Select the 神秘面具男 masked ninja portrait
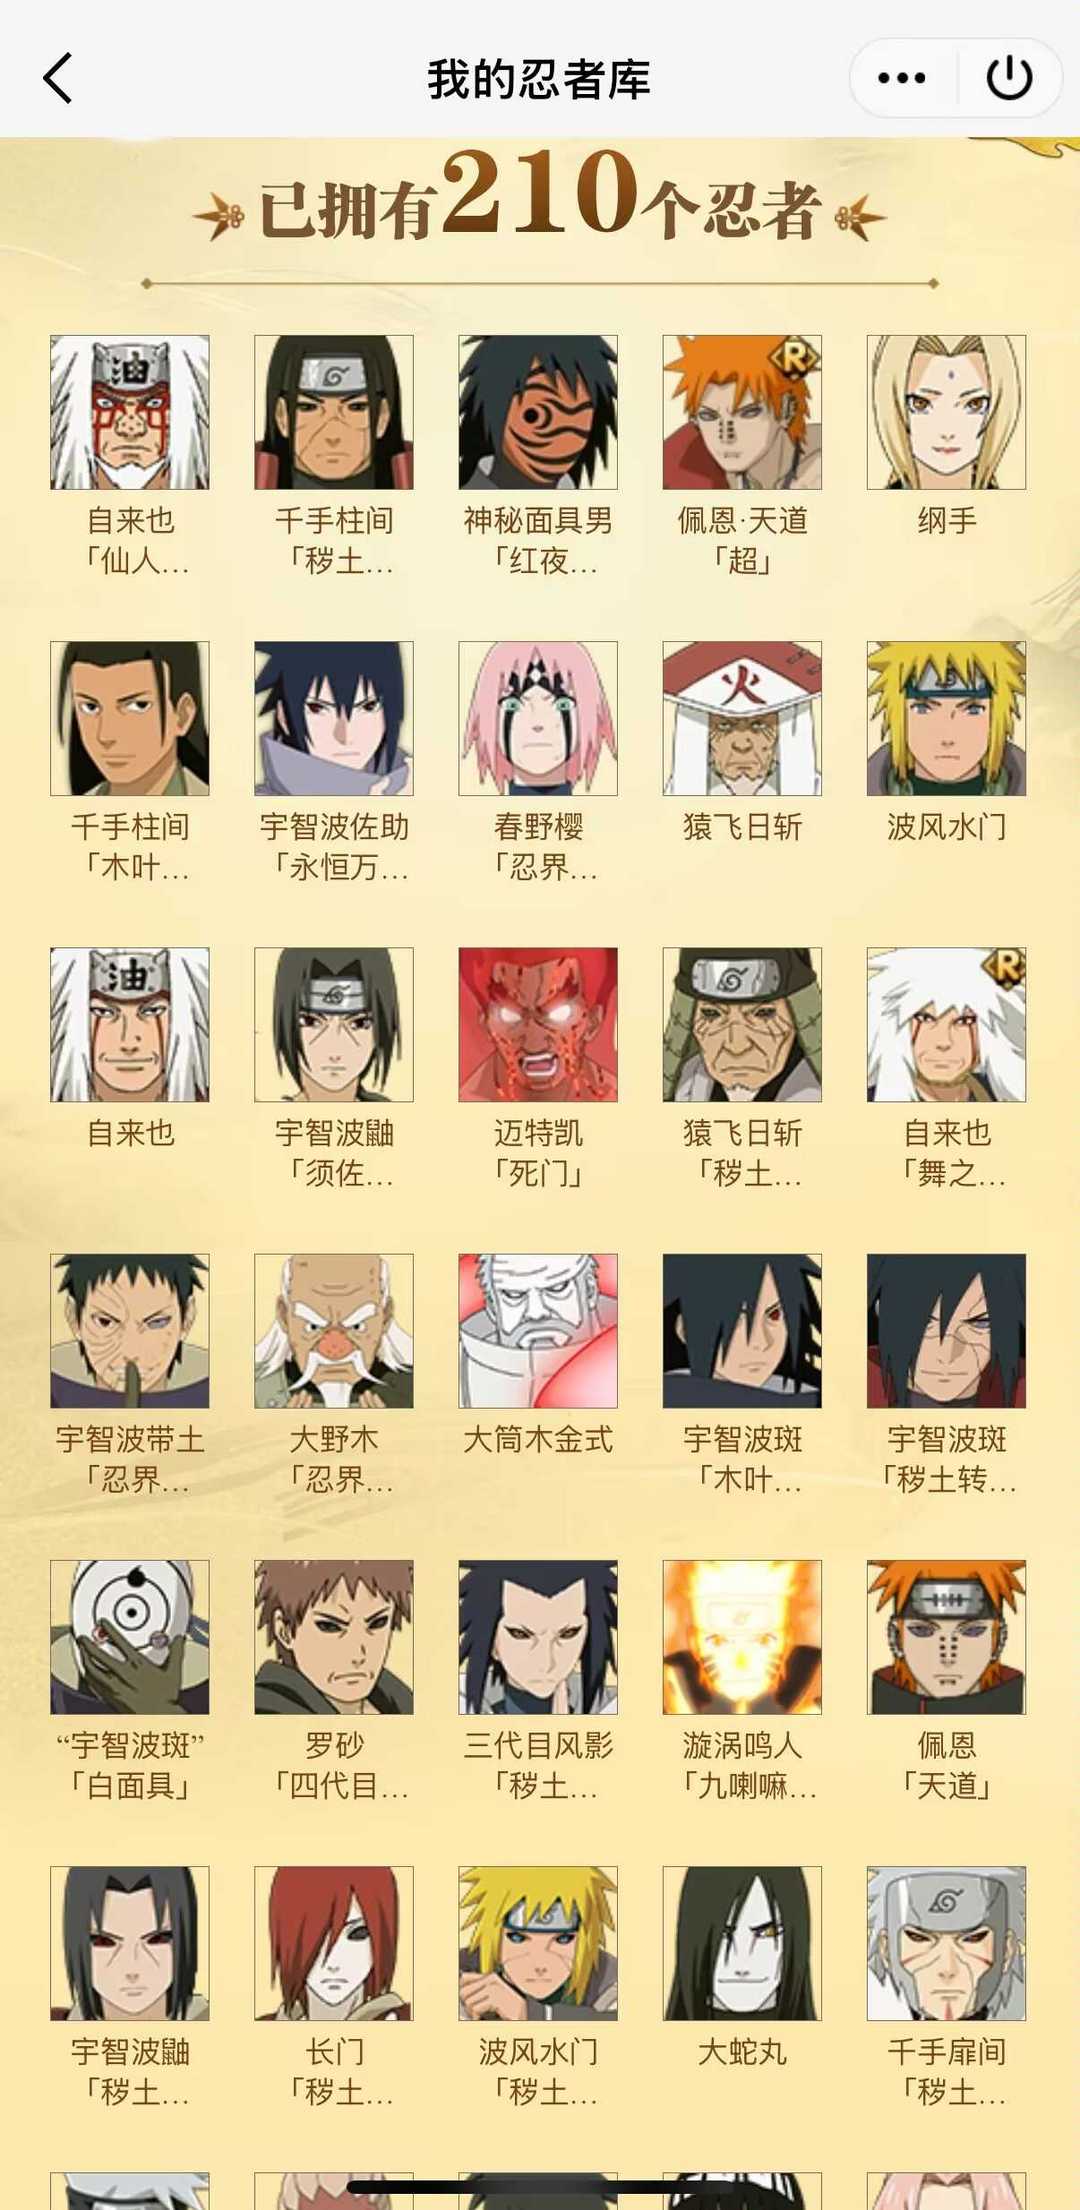The height and width of the screenshot is (2210, 1080). pyautogui.click(x=538, y=412)
